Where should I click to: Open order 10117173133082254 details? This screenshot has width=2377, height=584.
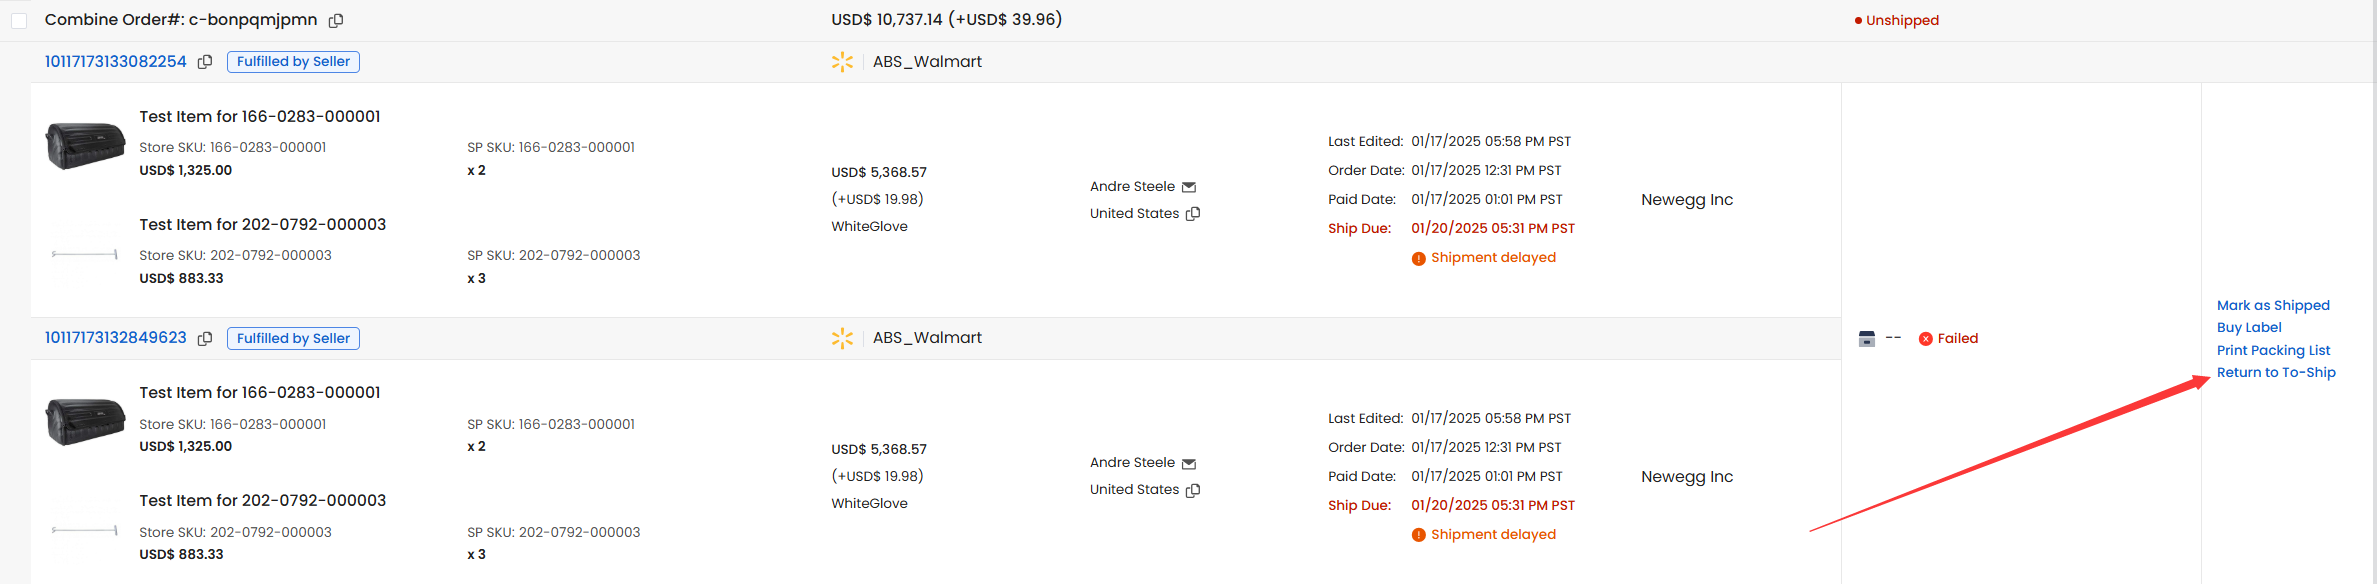coord(116,62)
